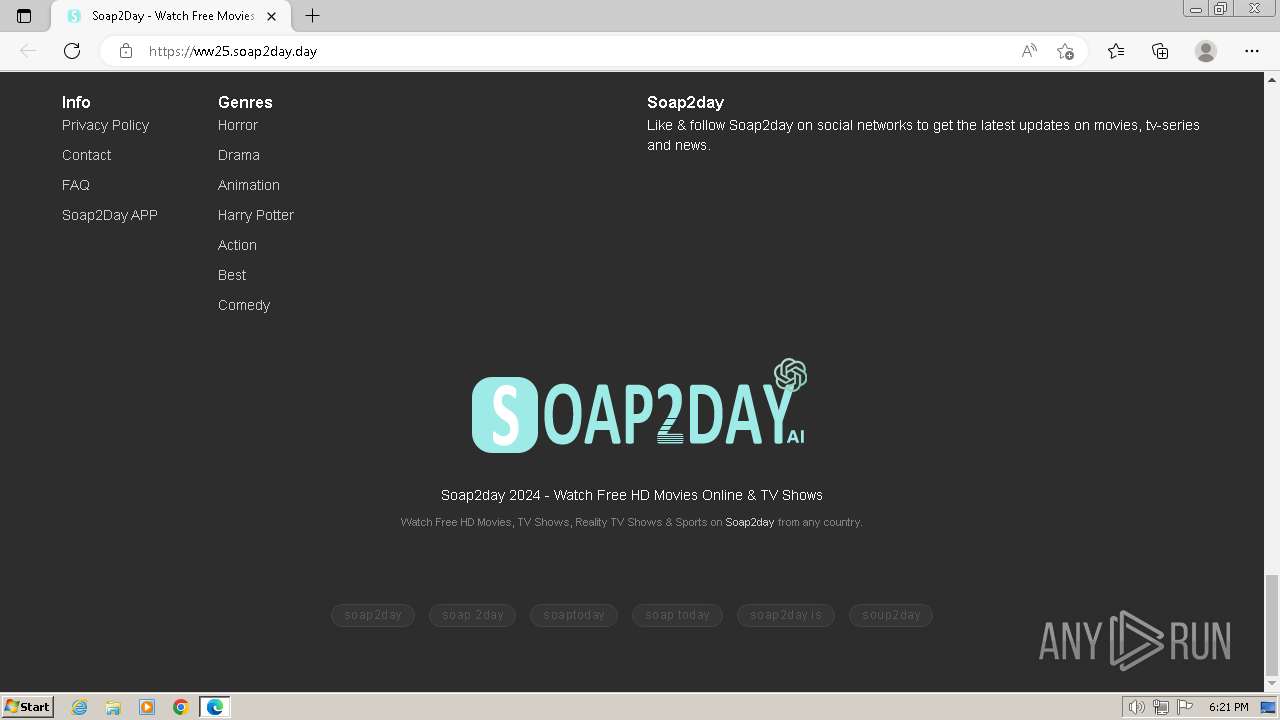The image size is (1280, 720).
Task: Close the Soap2Day browser tab
Action: tap(271, 16)
